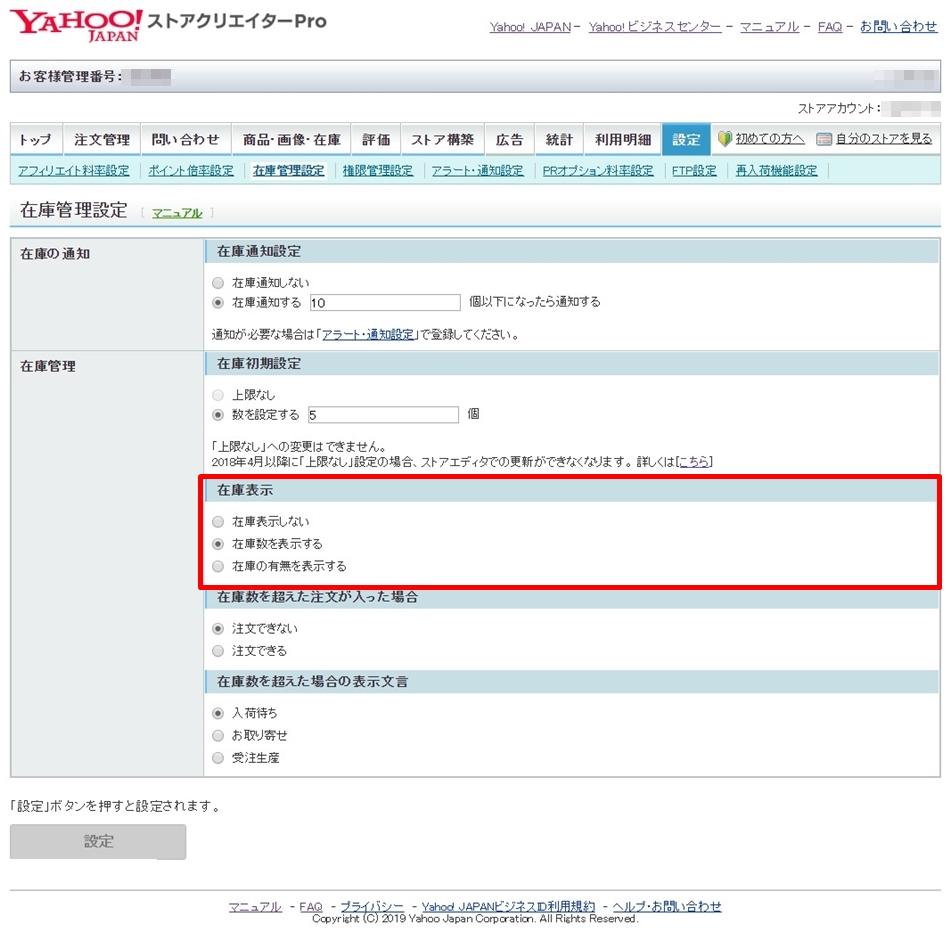Viewport: 950px width, 932px height.
Task: Click the stock notification threshold field
Action: point(385,302)
